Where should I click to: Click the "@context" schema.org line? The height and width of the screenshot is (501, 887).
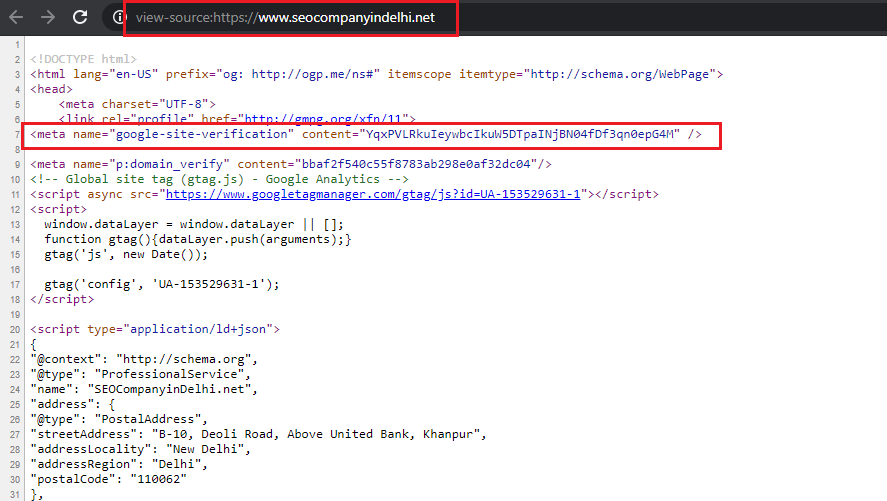[x=144, y=359]
